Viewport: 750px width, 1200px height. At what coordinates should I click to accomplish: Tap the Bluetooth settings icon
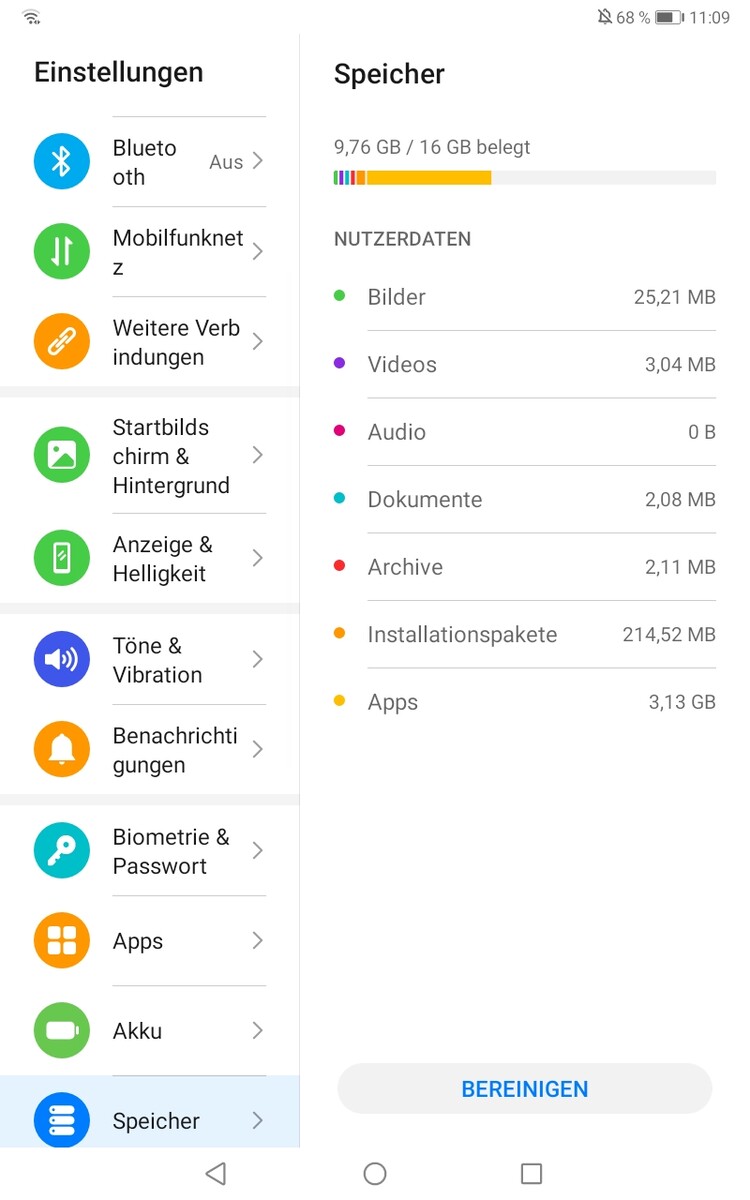[62, 162]
